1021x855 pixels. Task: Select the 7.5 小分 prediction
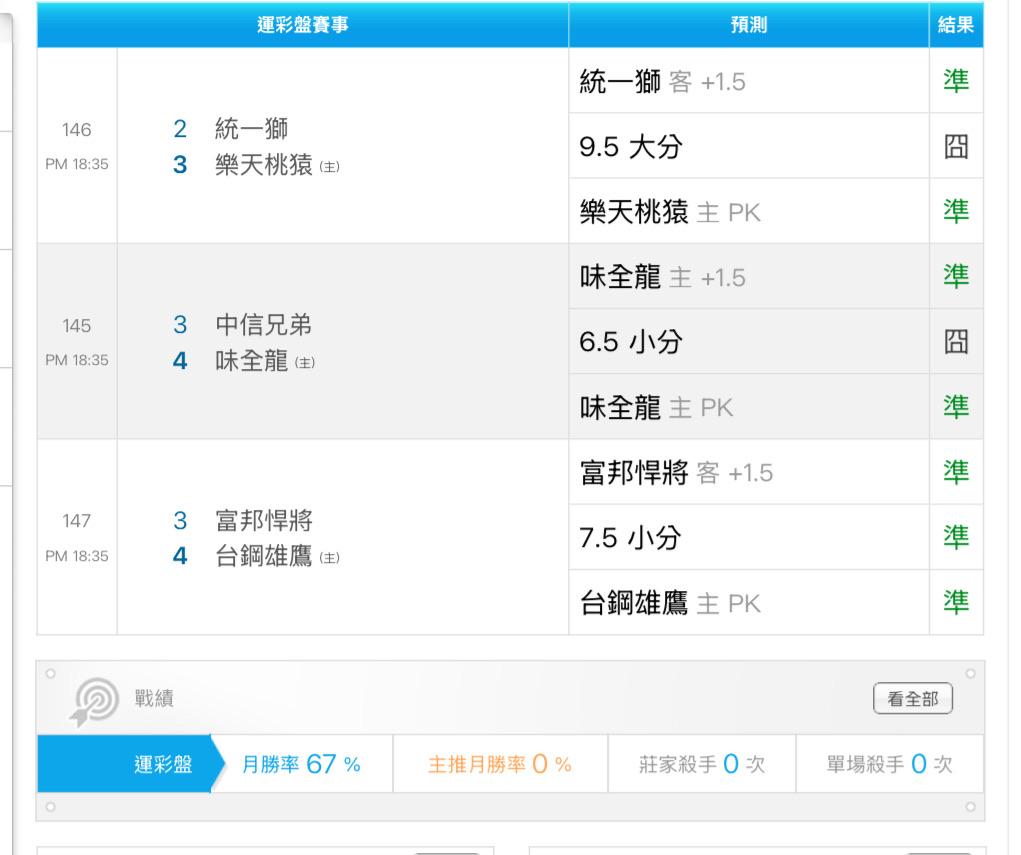pos(749,537)
